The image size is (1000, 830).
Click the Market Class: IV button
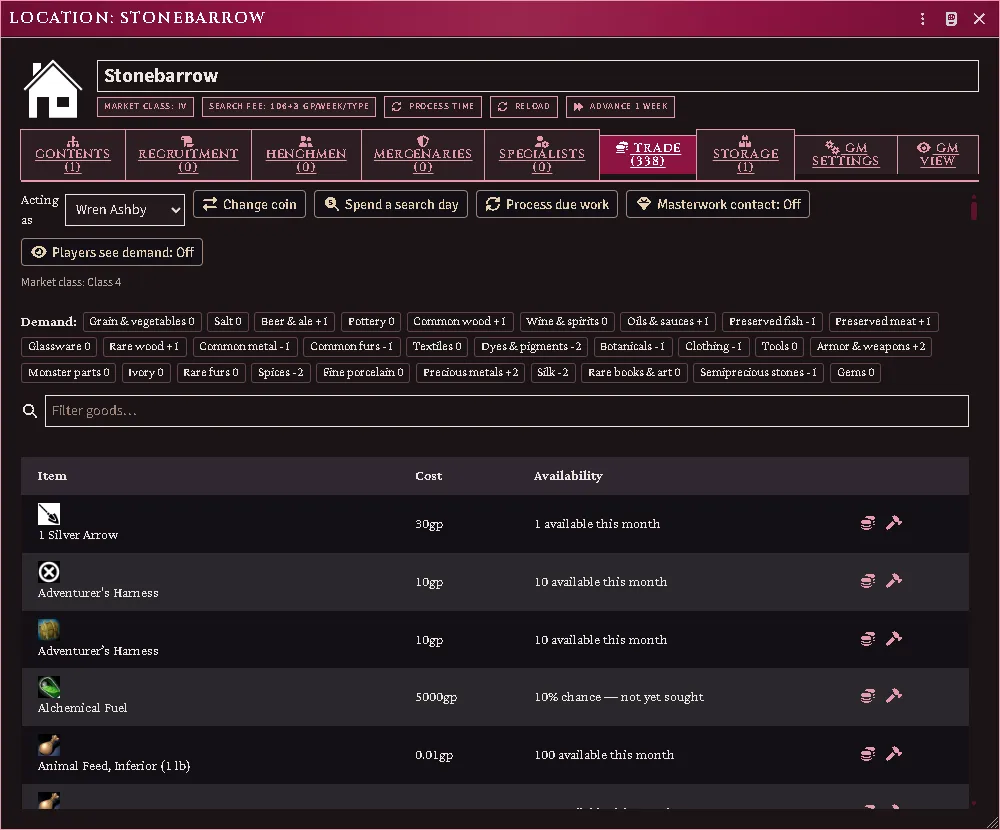(x=145, y=107)
